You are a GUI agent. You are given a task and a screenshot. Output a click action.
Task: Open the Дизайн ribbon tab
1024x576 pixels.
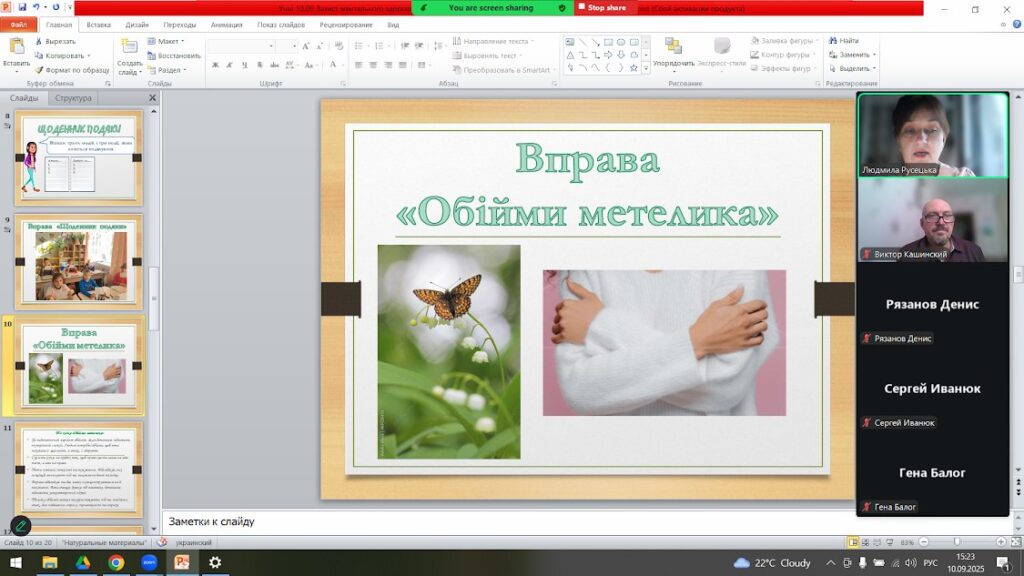137,25
